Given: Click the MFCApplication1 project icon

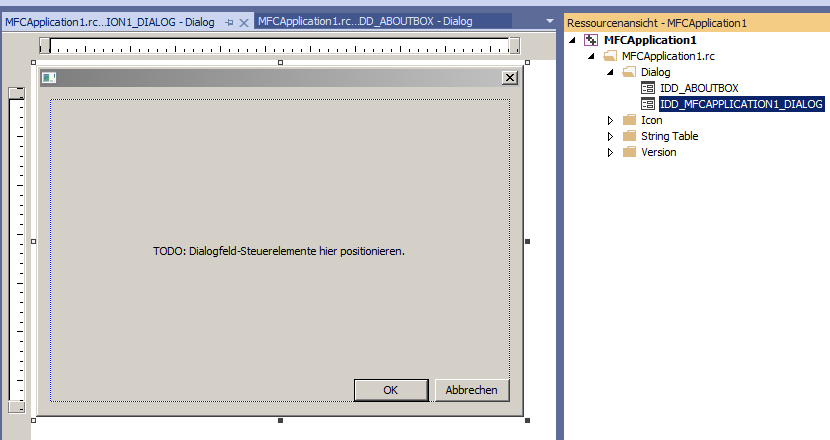Looking at the screenshot, I should coord(591,40).
